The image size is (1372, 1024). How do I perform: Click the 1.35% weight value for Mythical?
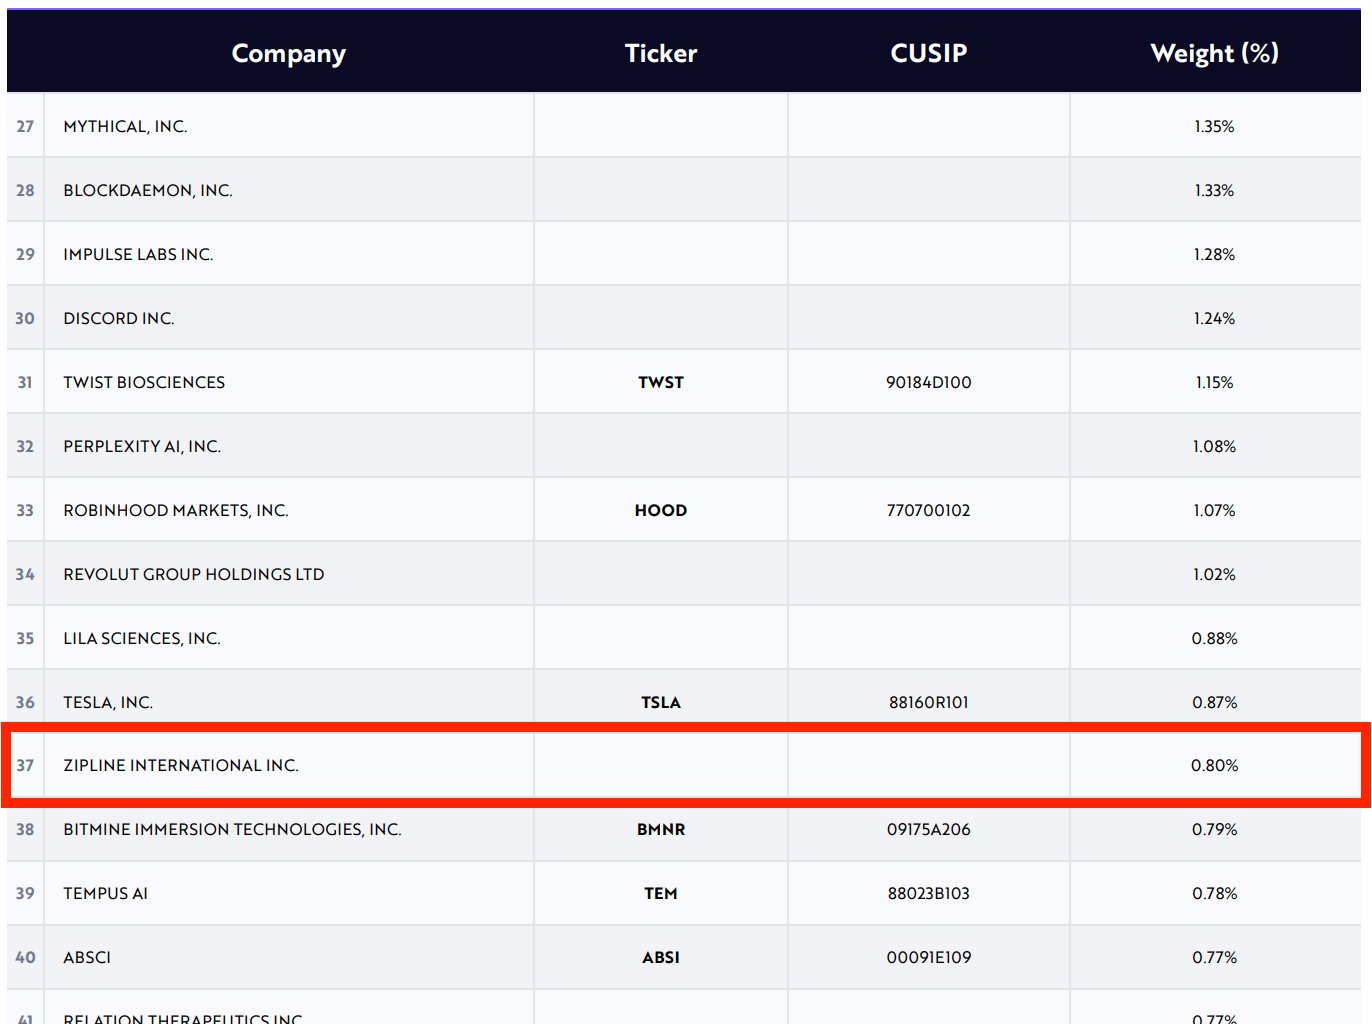pos(1214,126)
